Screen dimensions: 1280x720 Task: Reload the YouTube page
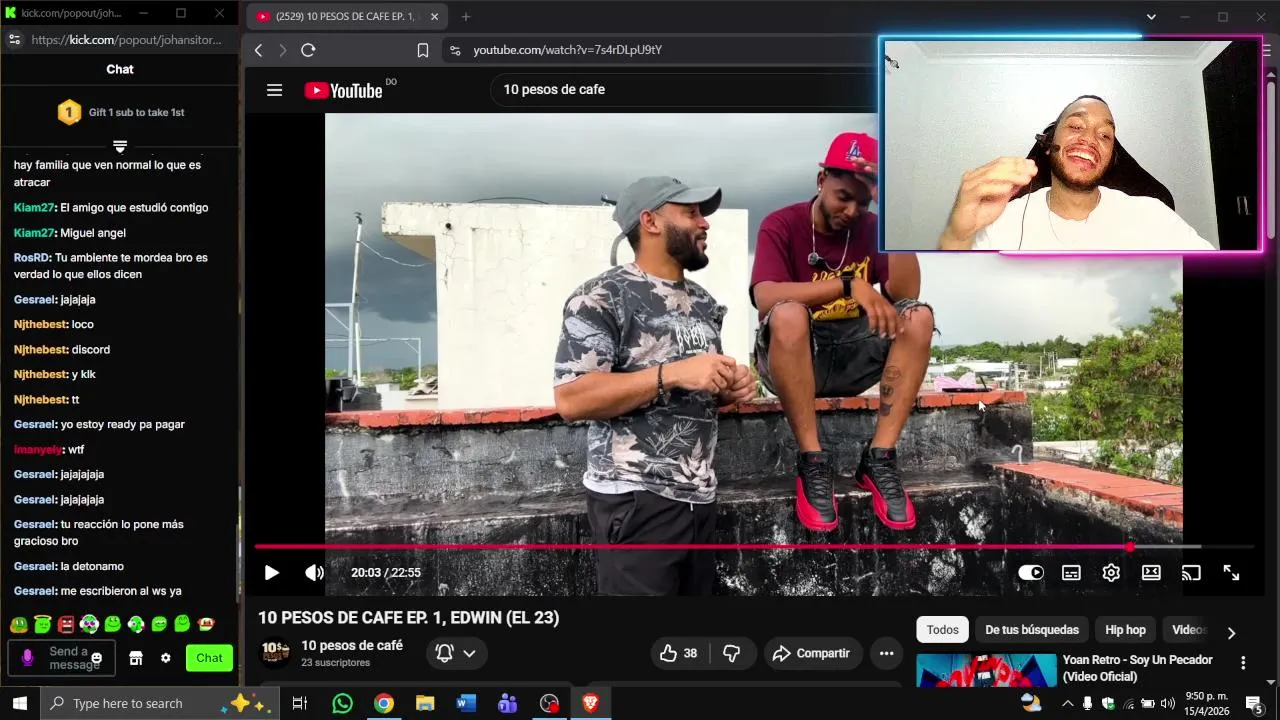(308, 50)
